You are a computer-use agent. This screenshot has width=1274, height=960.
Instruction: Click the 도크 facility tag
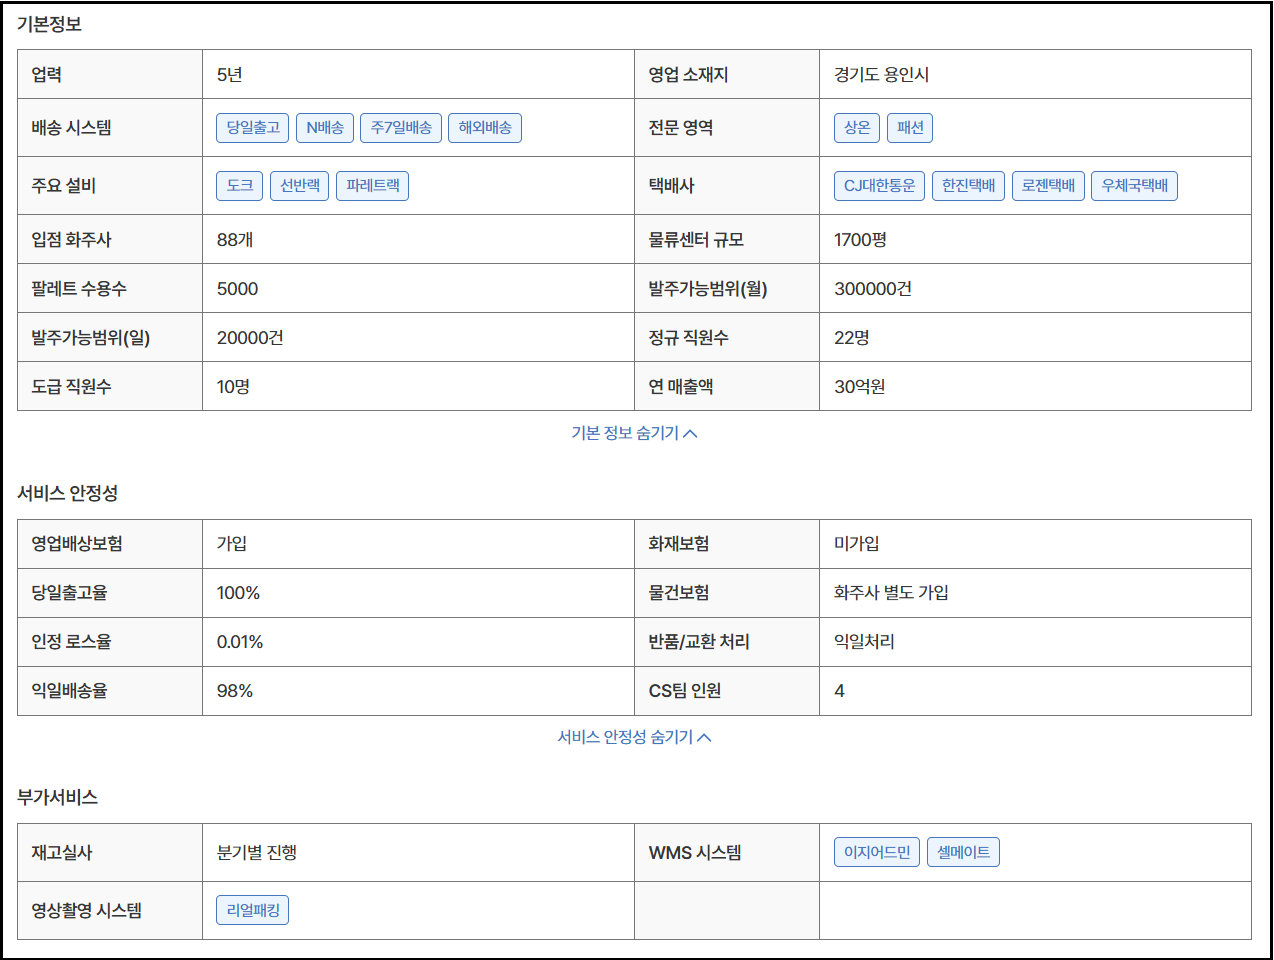tap(240, 186)
